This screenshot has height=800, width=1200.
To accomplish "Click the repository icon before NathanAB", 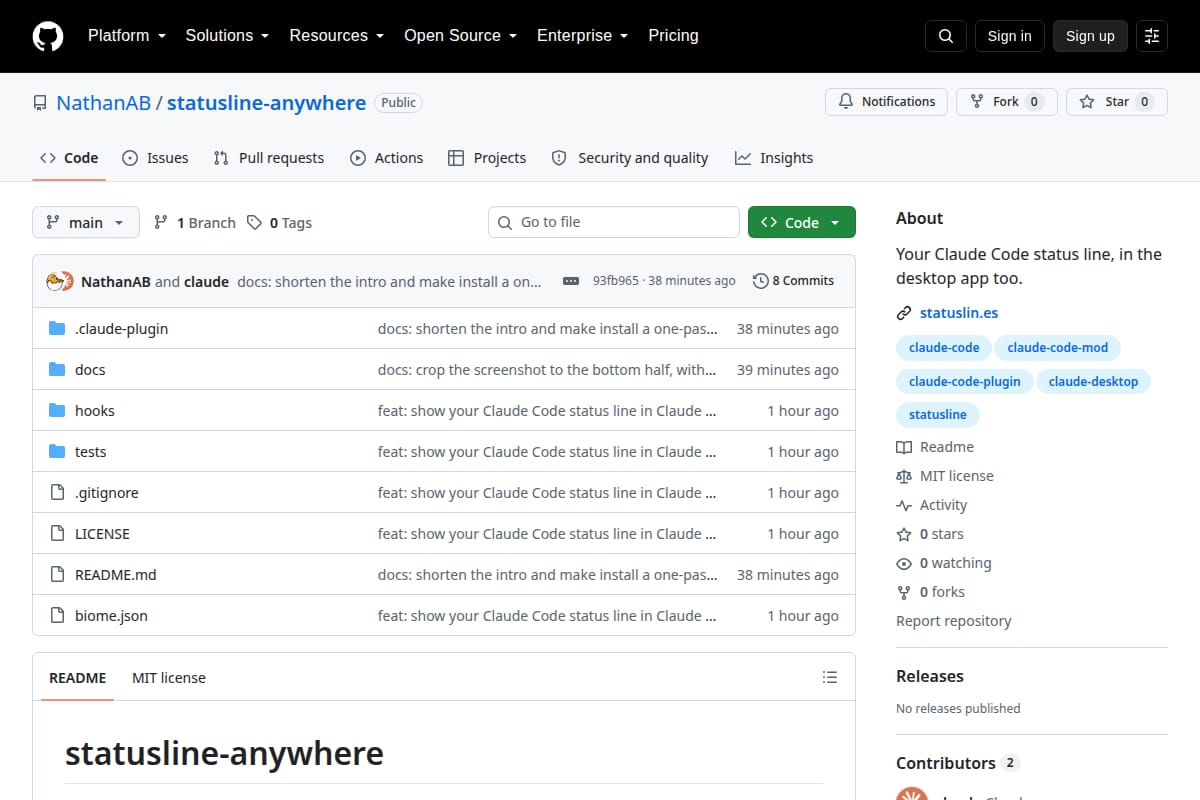I will pyautogui.click(x=40, y=103).
